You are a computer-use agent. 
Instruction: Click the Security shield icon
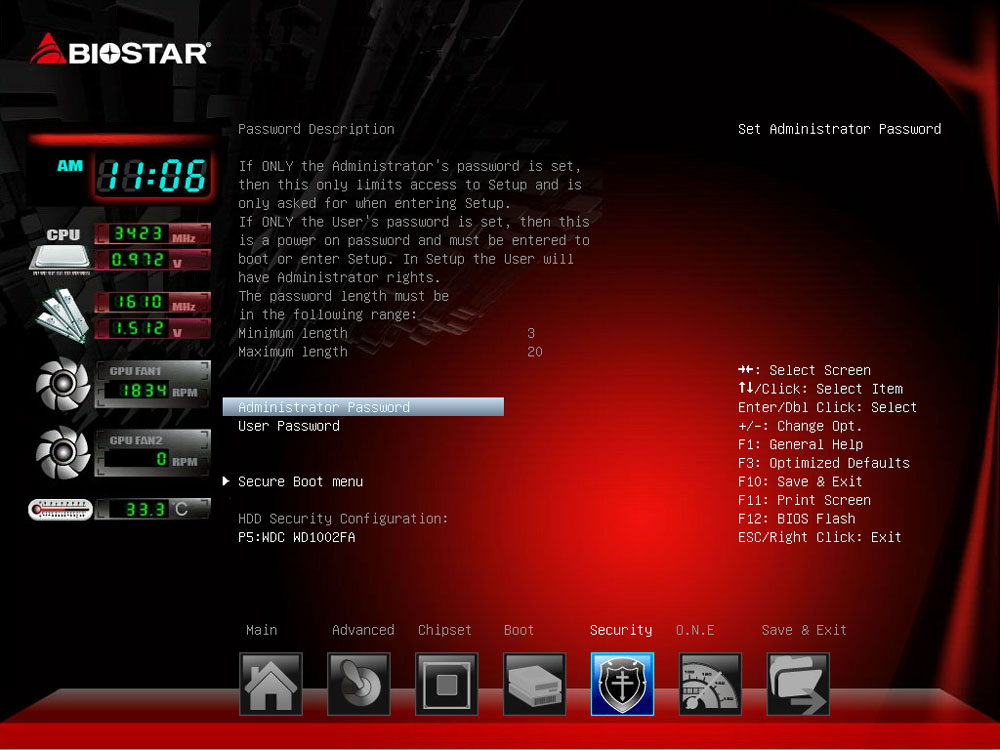click(x=622, y=684)
